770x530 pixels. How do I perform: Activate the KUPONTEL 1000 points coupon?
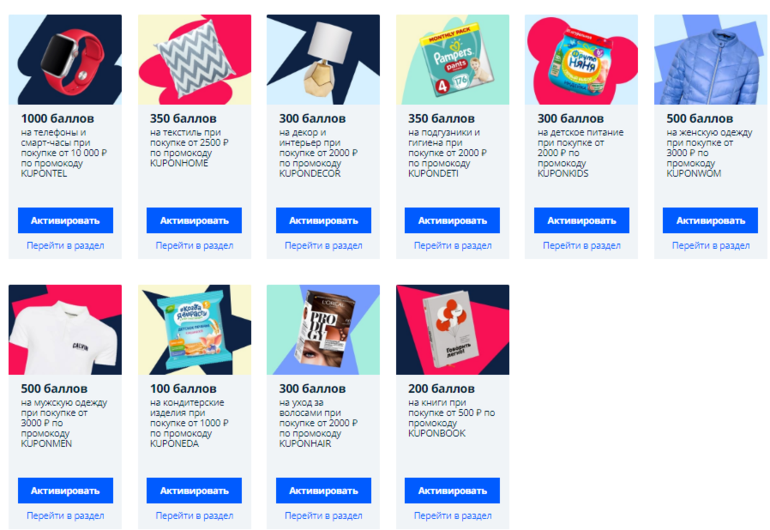[x=65, y=220]
